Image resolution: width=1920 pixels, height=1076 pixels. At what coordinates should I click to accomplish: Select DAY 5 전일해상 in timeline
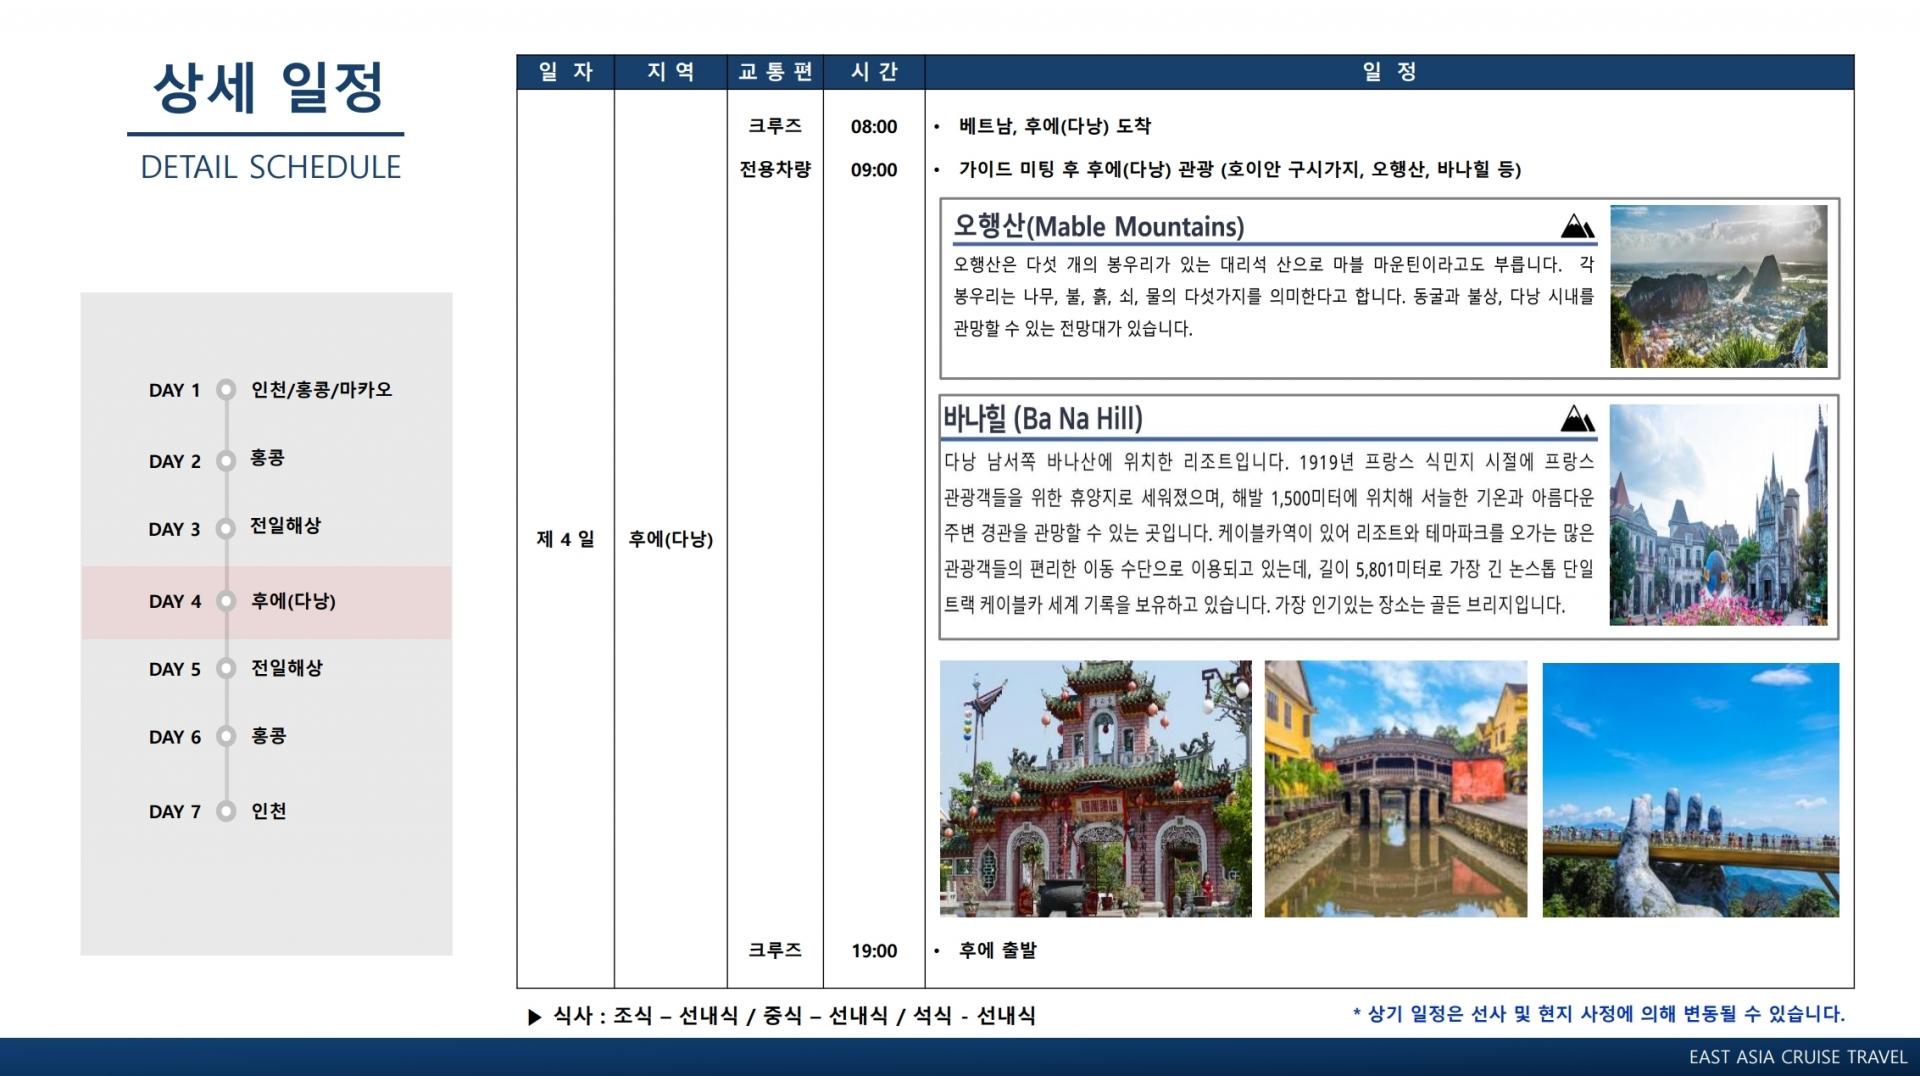tap(236, 669)
